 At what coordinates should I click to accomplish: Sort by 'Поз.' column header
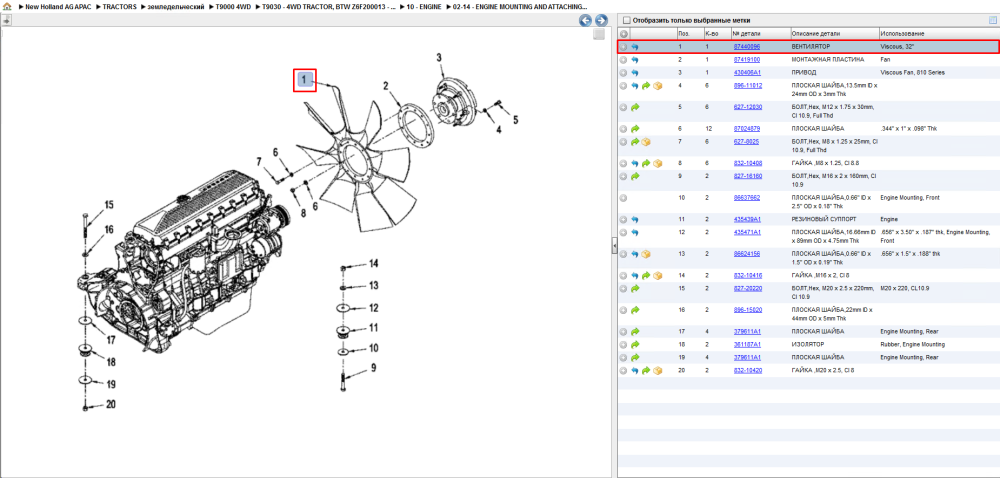pyautogui.click(x=689, y=34)
